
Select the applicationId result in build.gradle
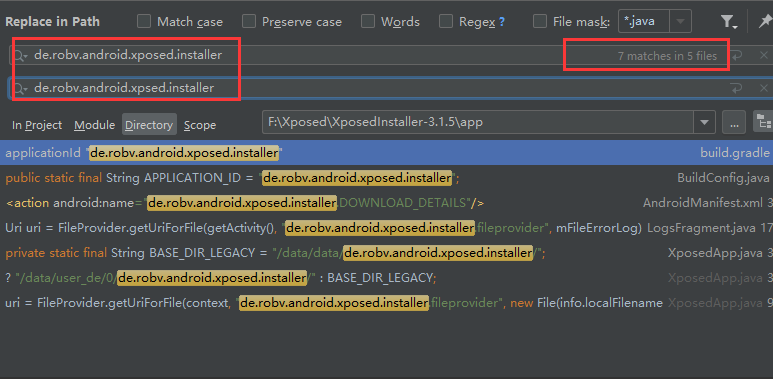point(386,153)
